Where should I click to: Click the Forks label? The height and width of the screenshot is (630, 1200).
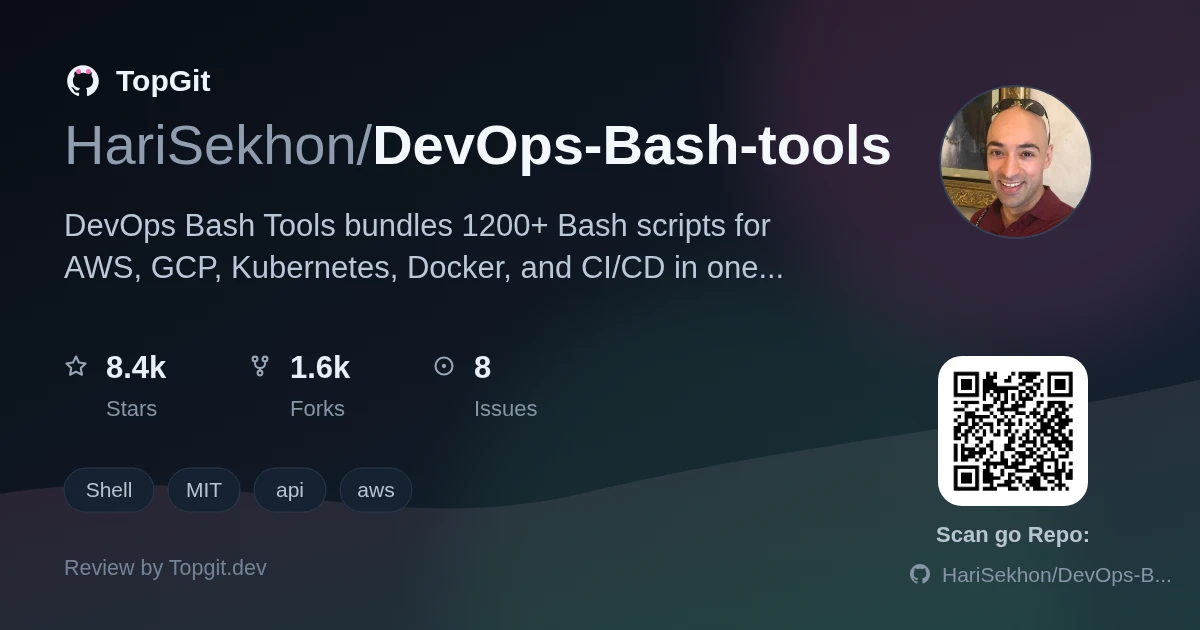[x=317, y=409]
